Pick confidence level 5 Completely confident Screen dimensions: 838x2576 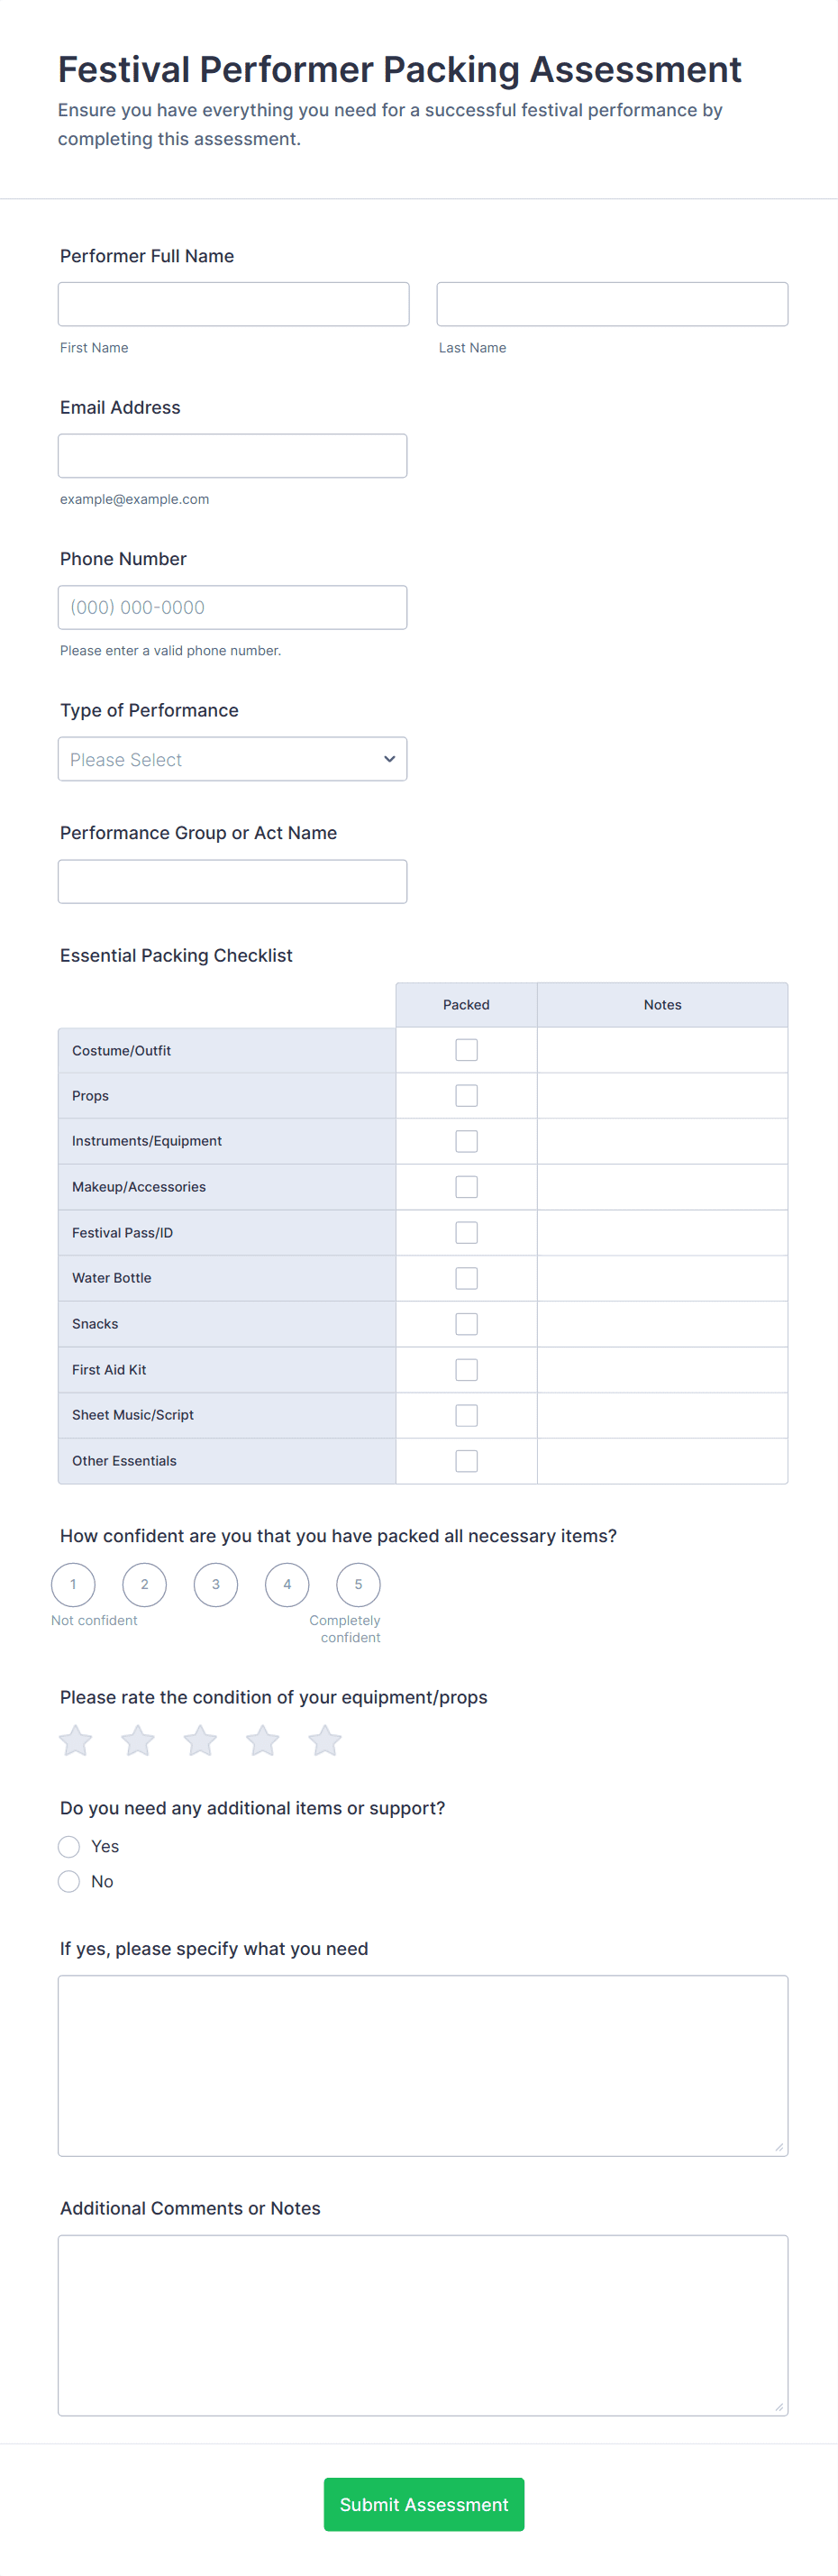[358, 1584]
